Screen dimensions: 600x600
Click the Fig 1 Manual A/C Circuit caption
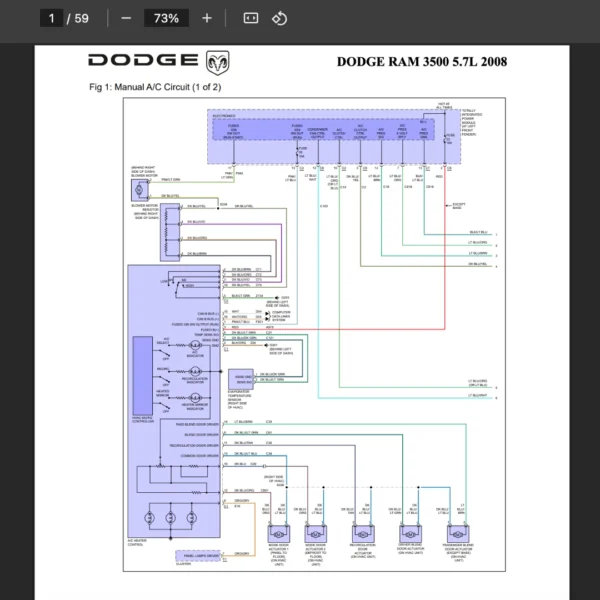tap(155, 87)
